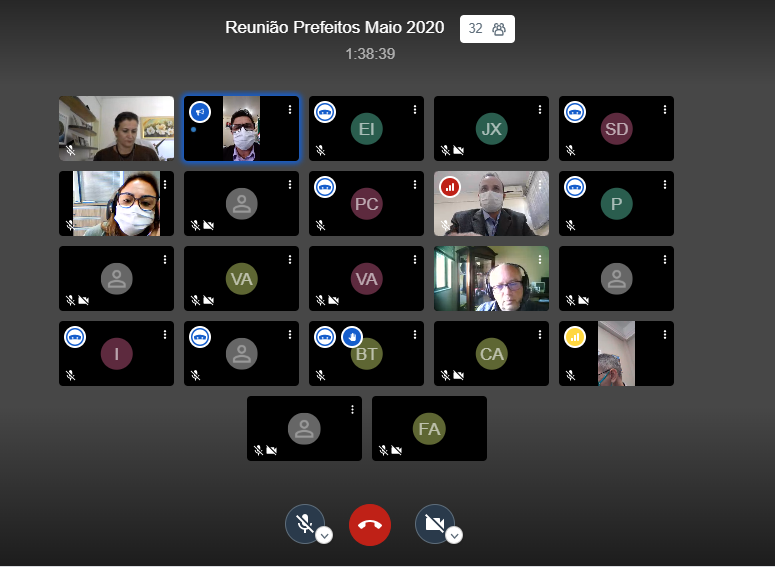Viewport: 775px width, 567px height.
Task: Click the red hang up button
Action: [370, 524]
